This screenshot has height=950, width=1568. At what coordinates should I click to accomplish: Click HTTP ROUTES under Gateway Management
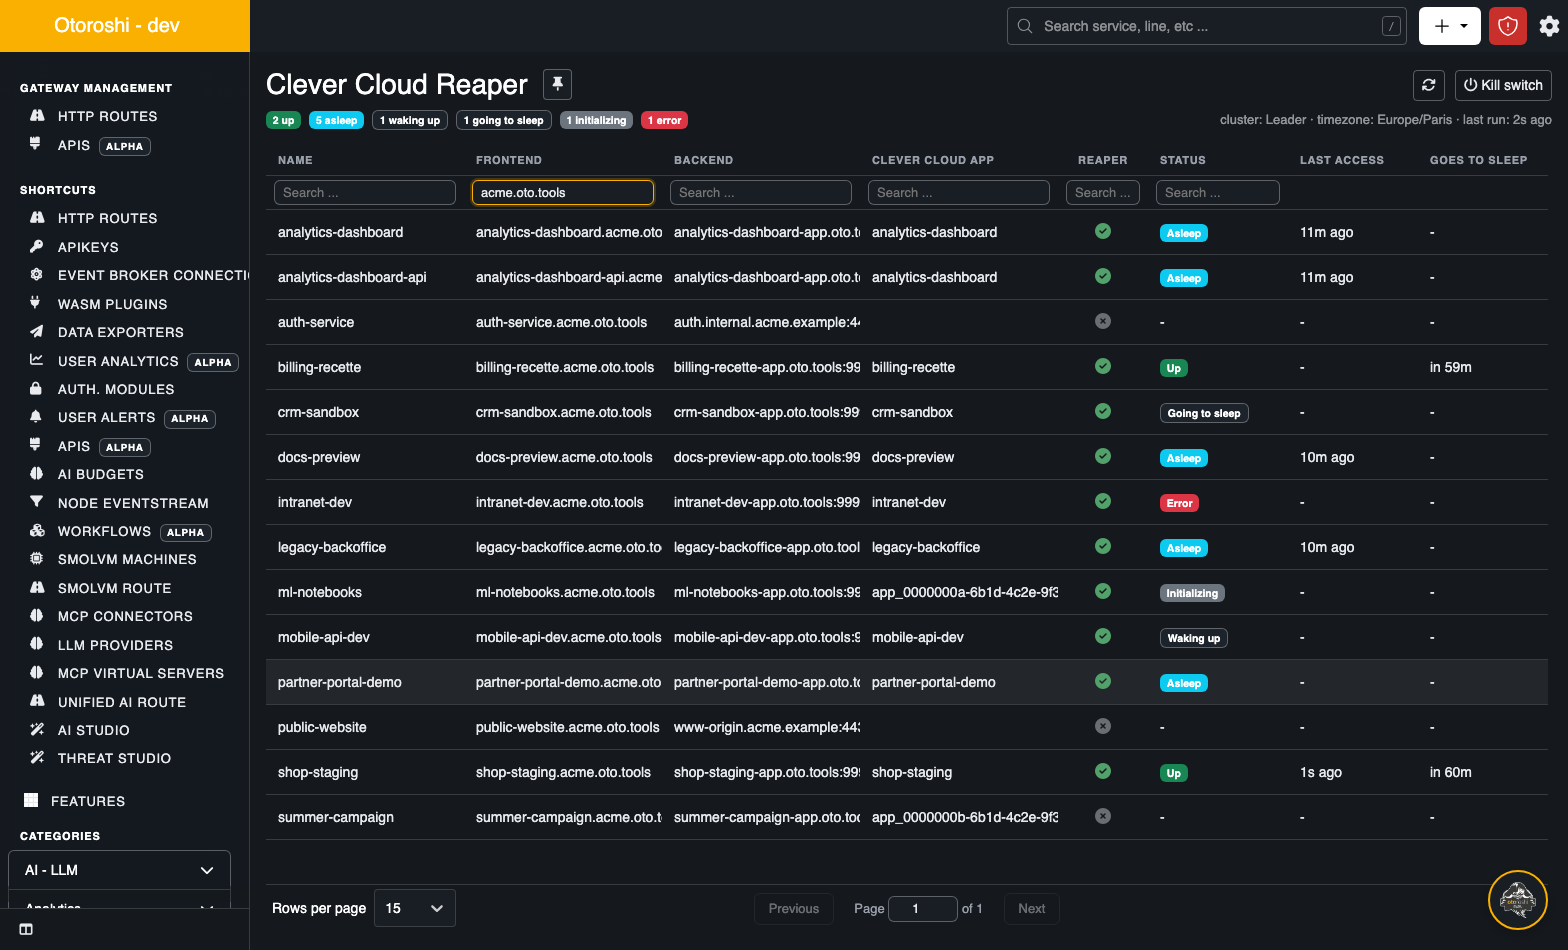point(107,116)
